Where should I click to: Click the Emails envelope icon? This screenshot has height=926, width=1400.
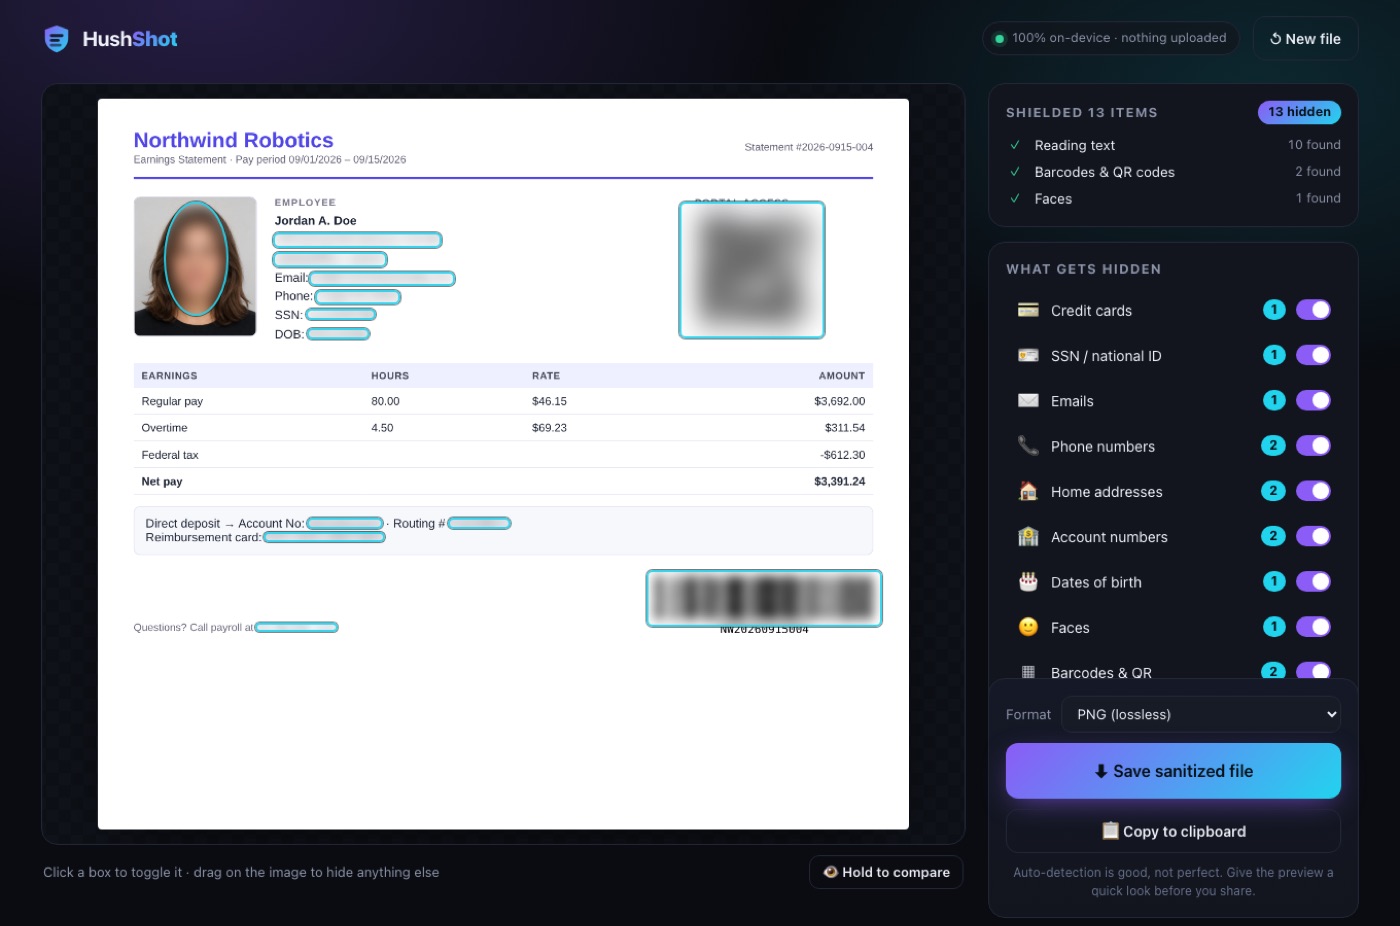(x=1028, y=401)
